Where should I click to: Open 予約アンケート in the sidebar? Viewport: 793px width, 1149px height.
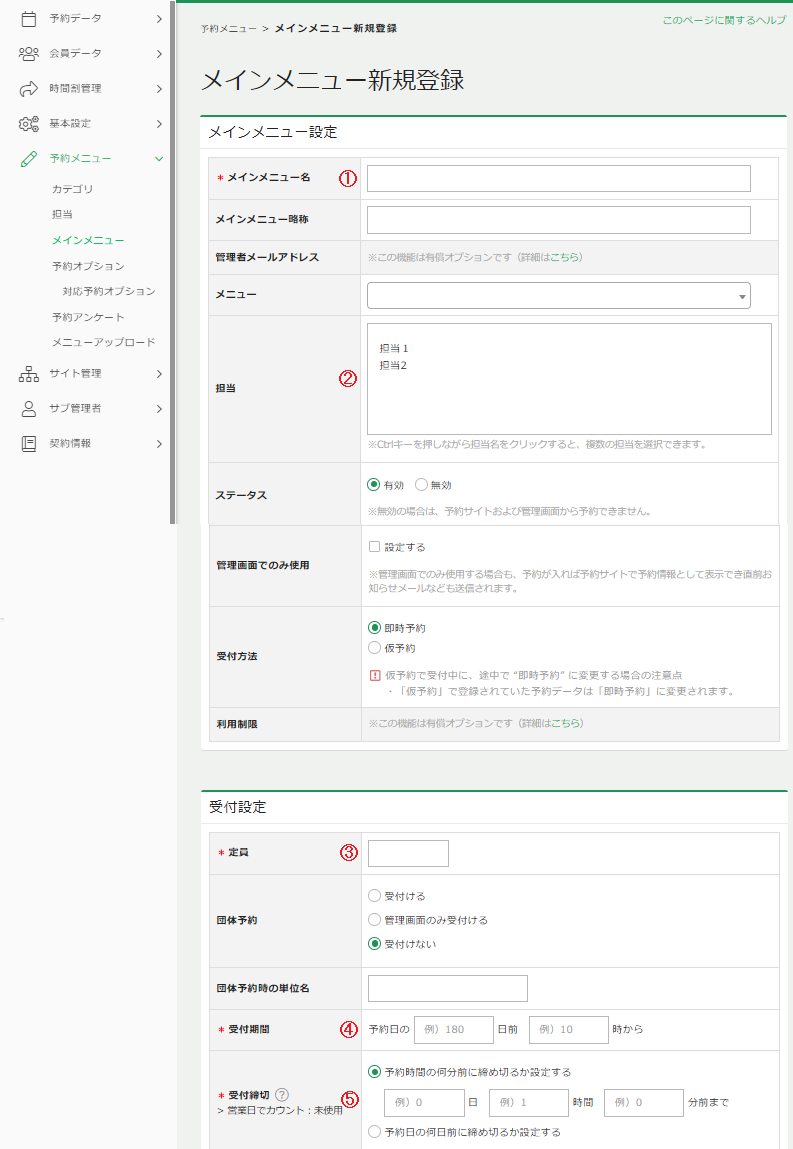(x=88, y=317)
